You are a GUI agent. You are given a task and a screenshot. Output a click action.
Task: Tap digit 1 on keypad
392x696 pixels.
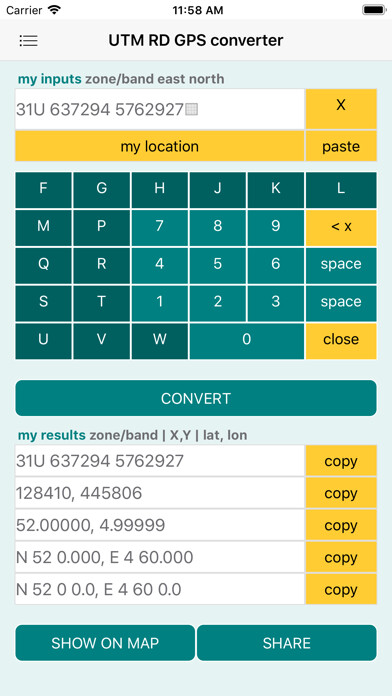coord(159,303)
